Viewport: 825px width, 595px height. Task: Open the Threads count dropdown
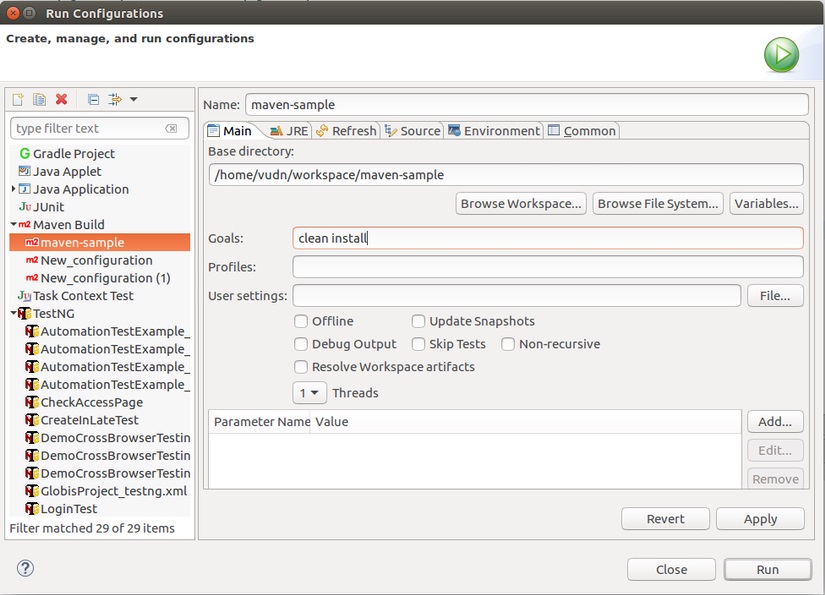coord(310,393)
